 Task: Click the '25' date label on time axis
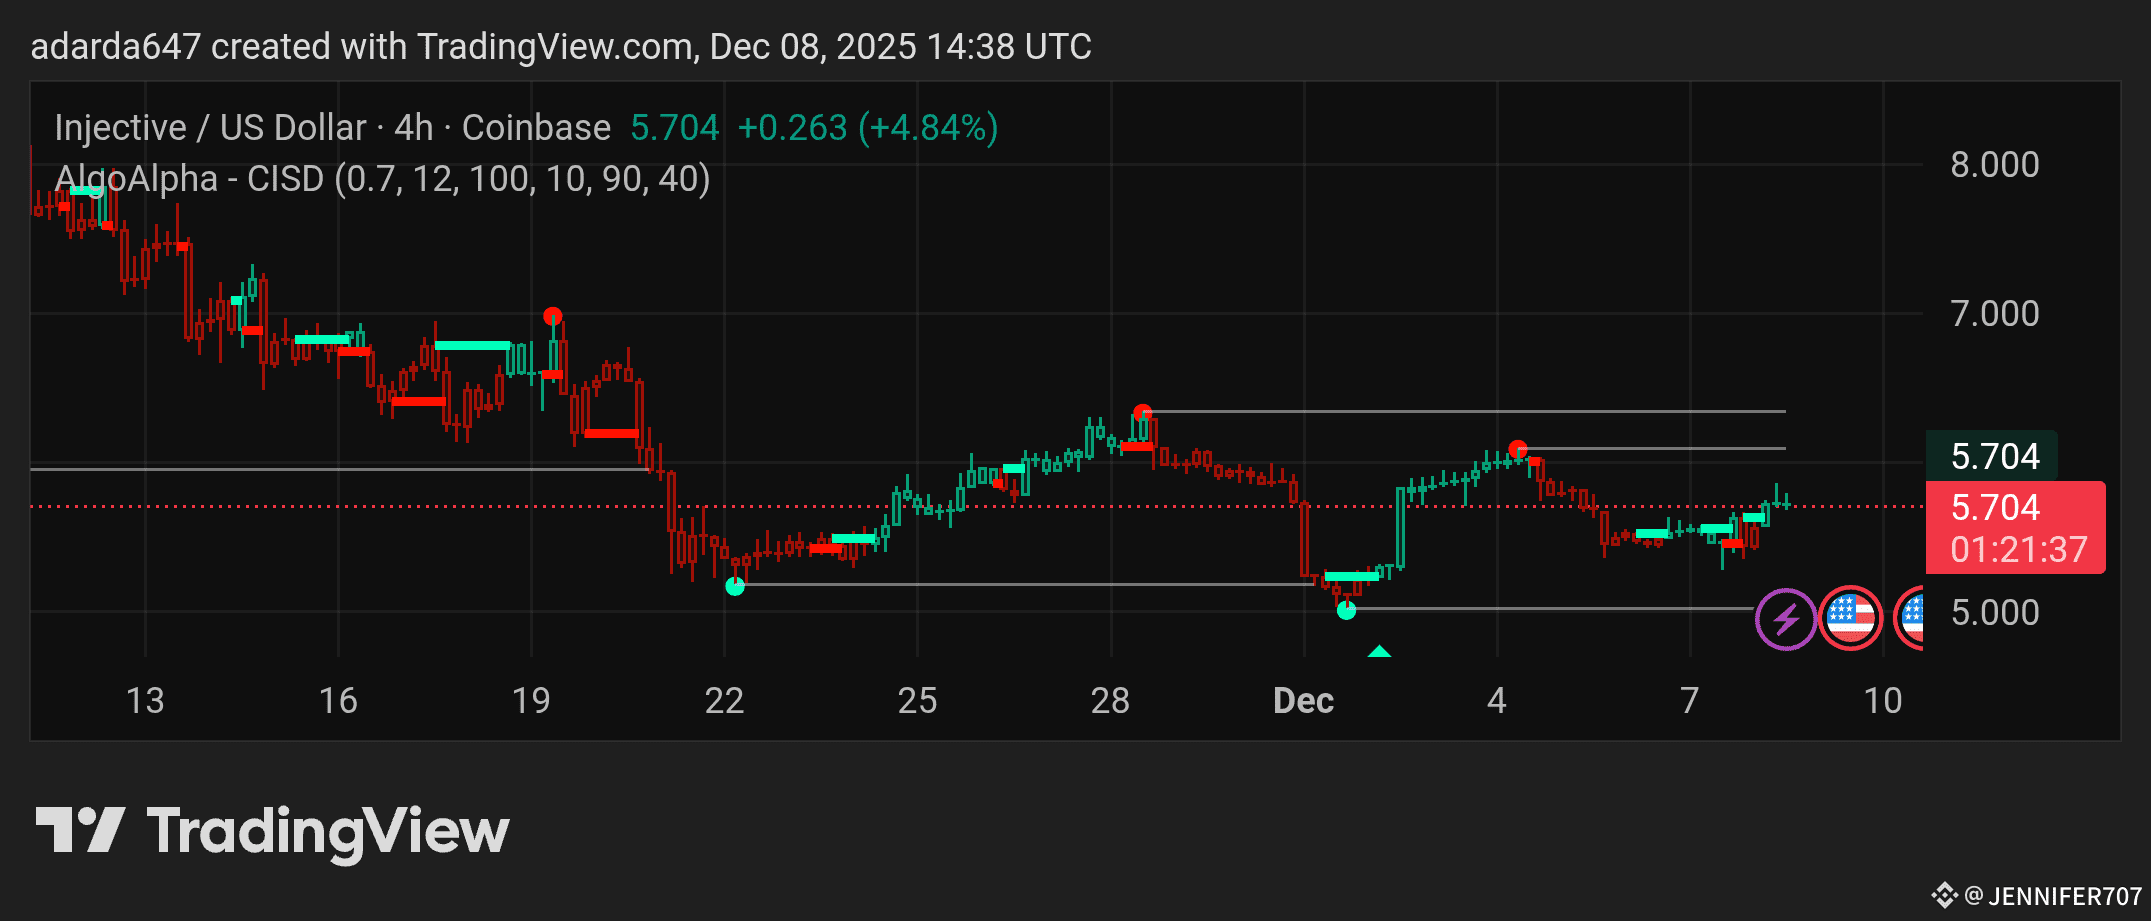click(x=917, y=701)
